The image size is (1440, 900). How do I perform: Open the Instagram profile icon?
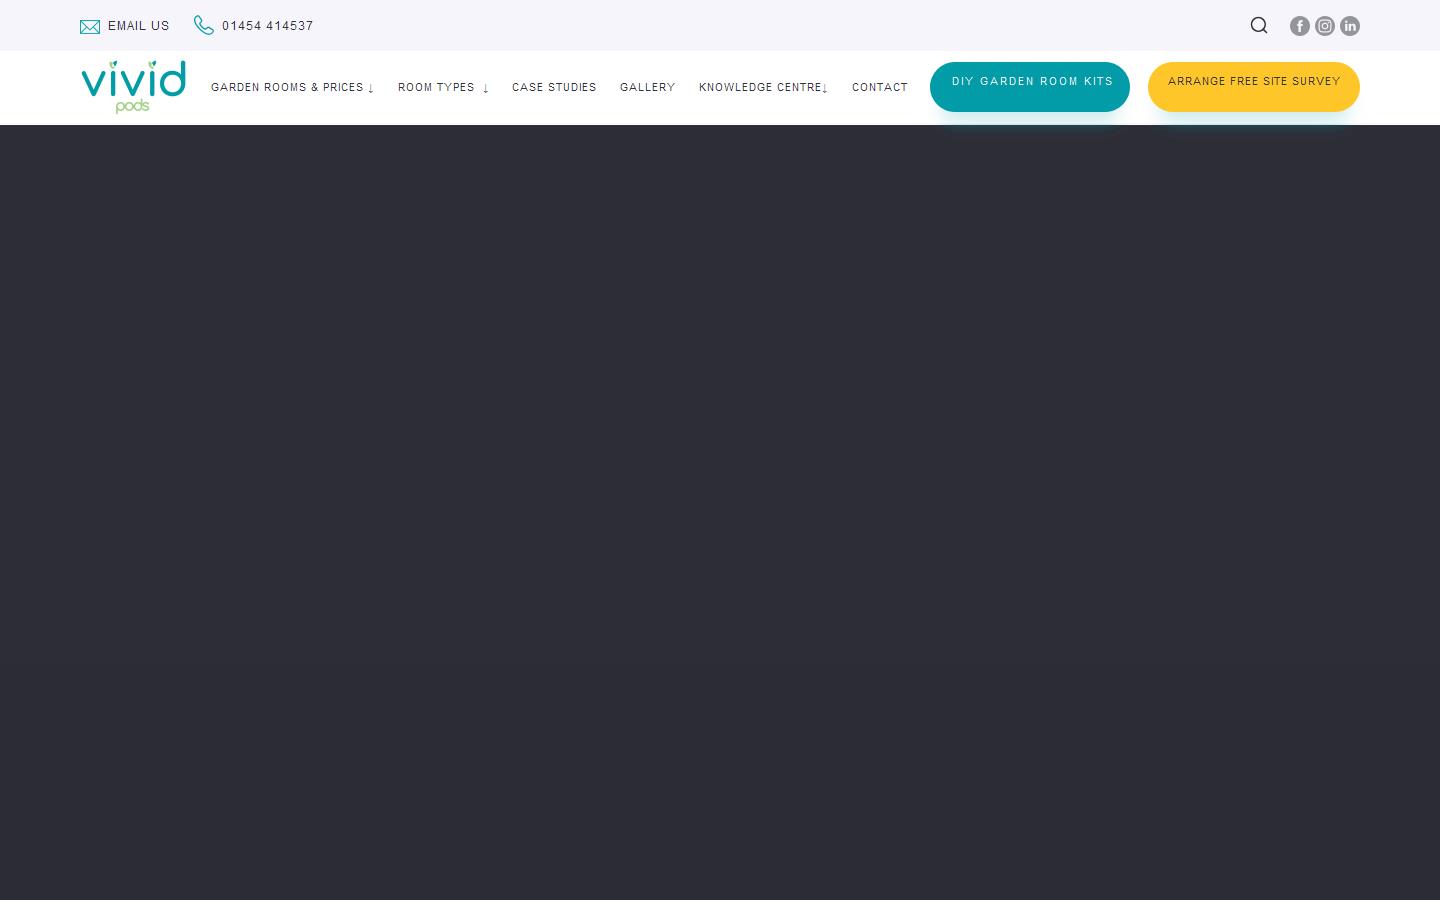pyautogui.click(x=1325, y=26)
